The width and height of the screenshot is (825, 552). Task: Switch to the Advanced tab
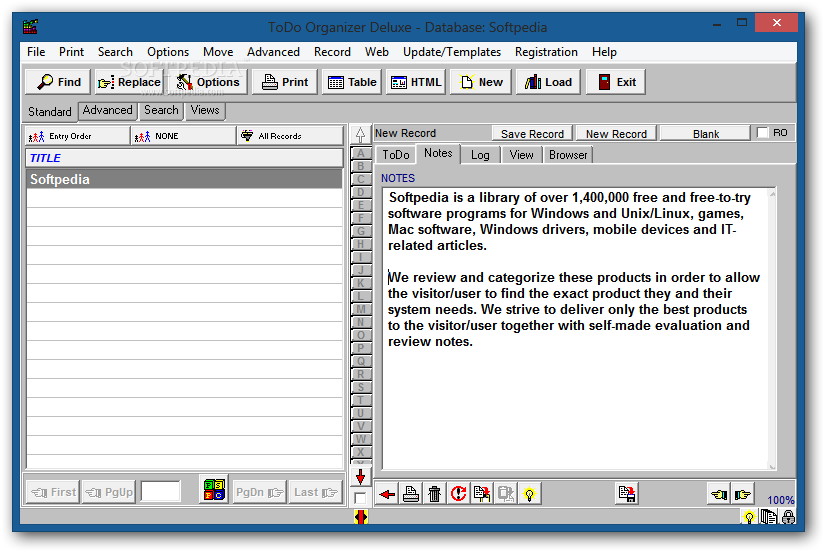click(107, 111)
